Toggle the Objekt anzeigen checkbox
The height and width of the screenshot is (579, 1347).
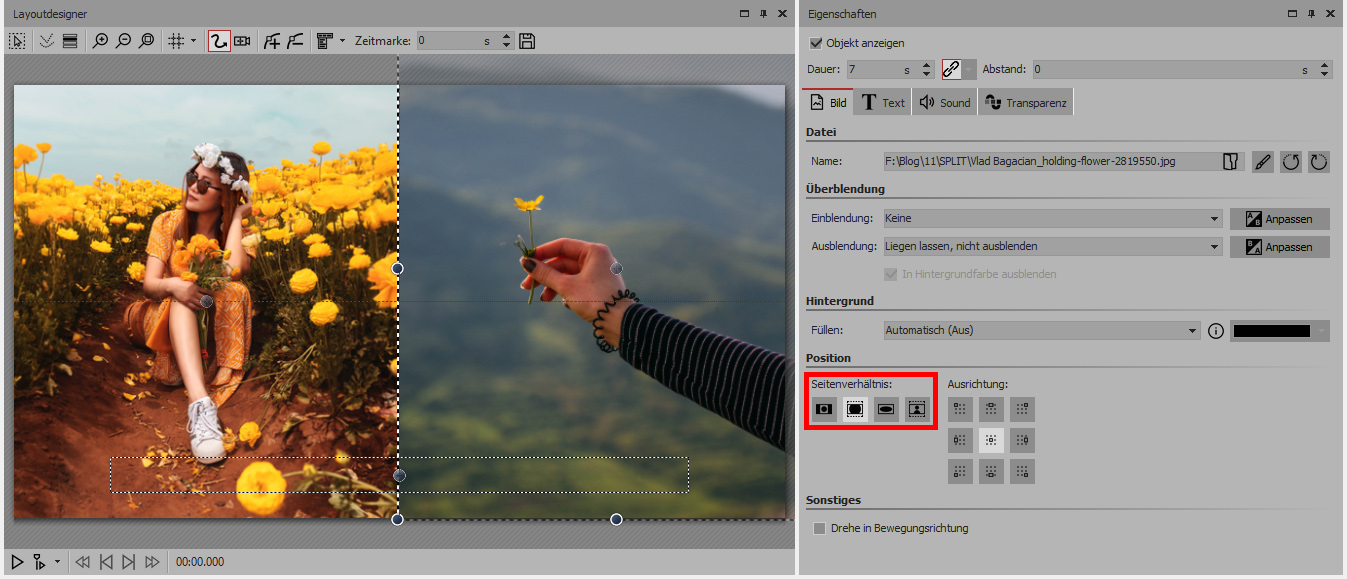pyautogui.click(x=816, y=43)
